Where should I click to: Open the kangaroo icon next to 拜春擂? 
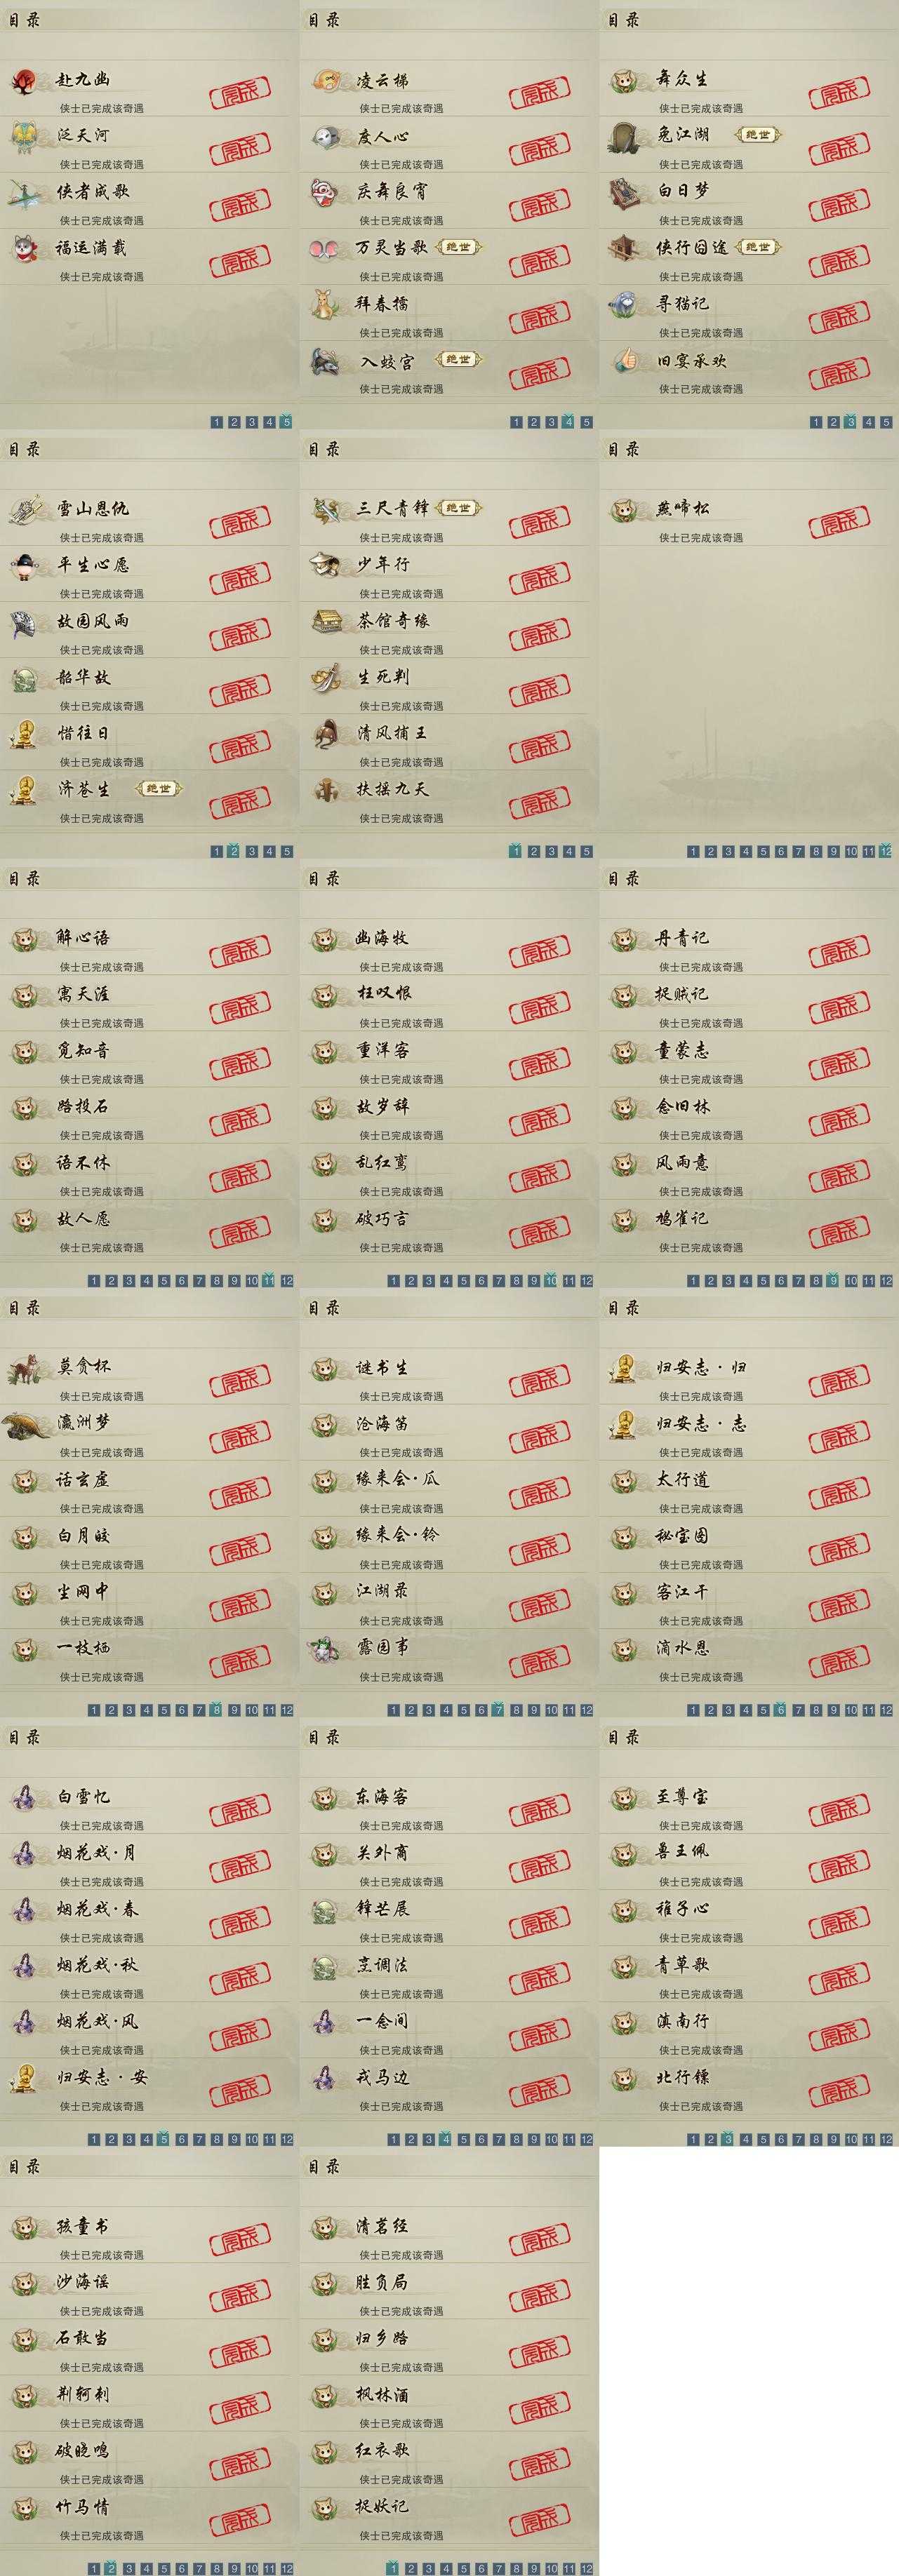click(325, 304)
